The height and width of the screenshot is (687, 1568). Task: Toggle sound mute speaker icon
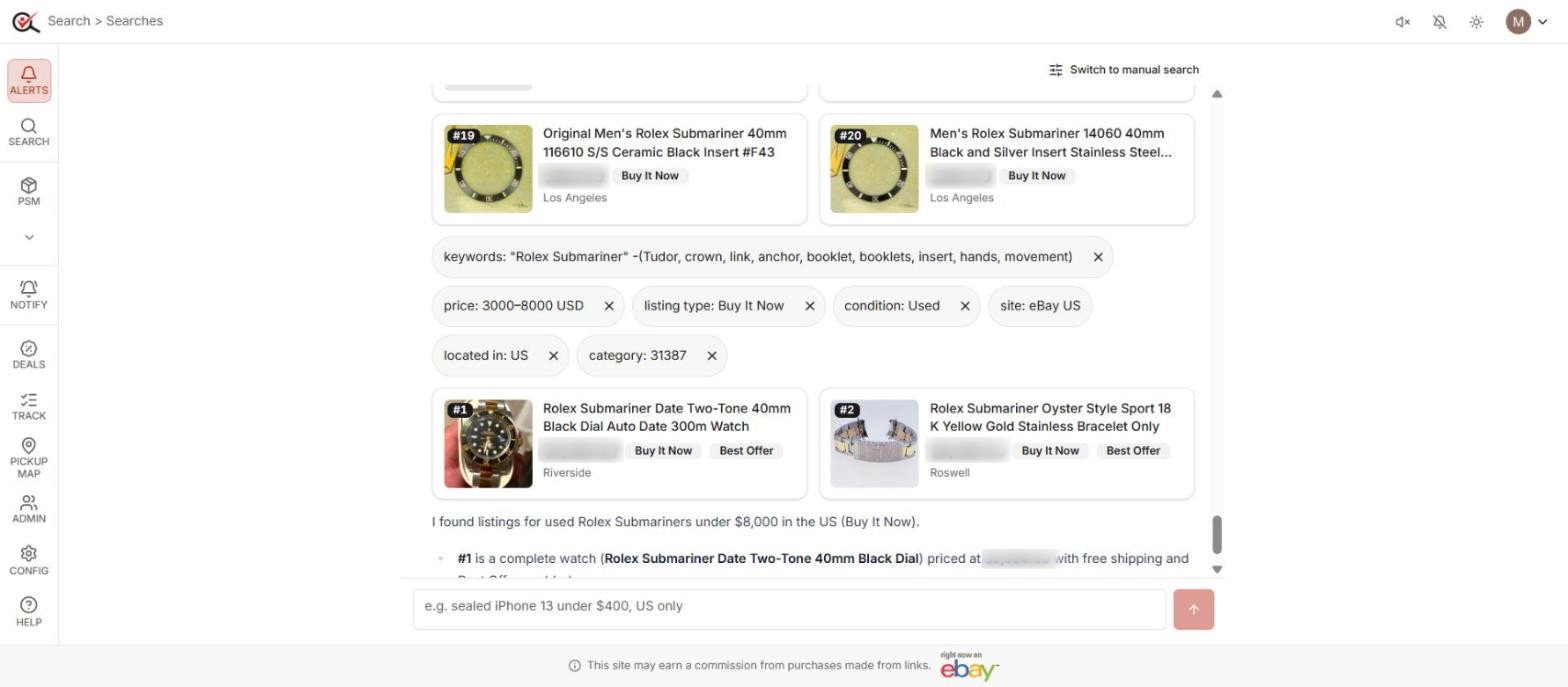point(1402,22)
